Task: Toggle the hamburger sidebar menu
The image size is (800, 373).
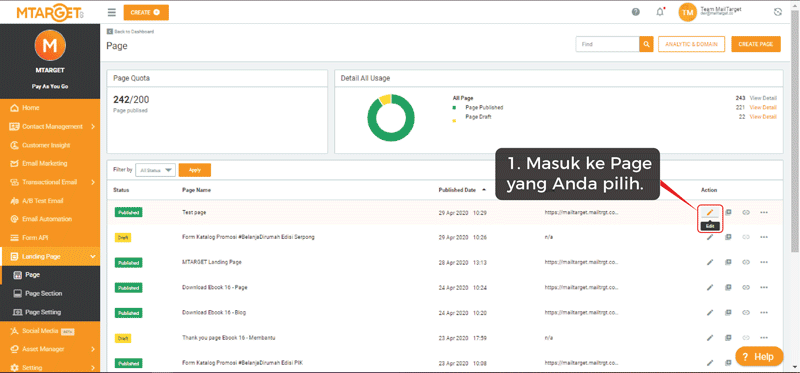Action: coord(112,12)
